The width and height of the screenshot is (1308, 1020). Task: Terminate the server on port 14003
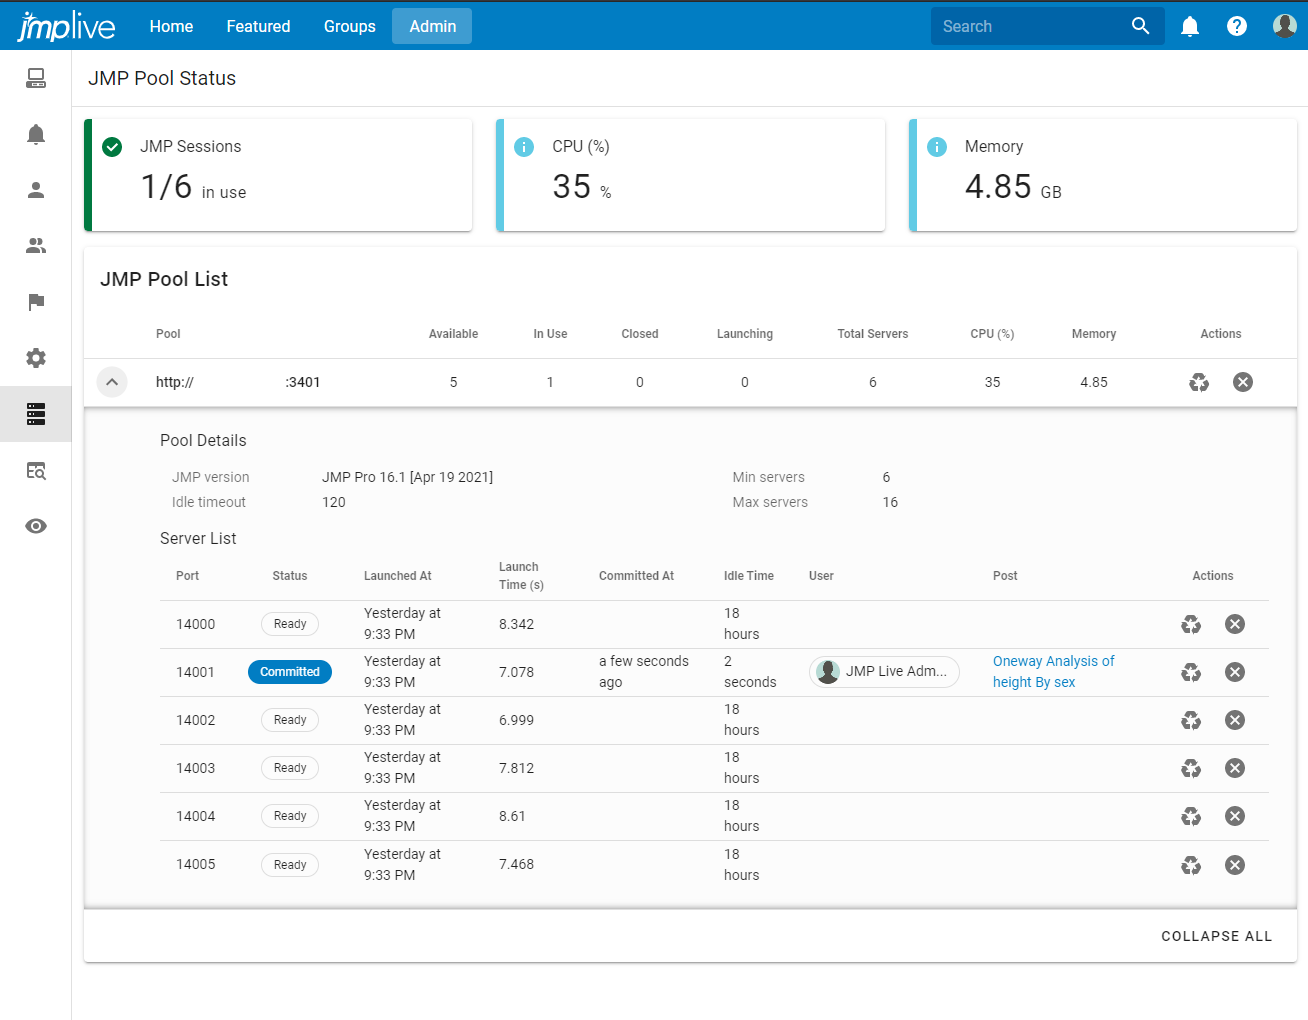click(1235, 768)
